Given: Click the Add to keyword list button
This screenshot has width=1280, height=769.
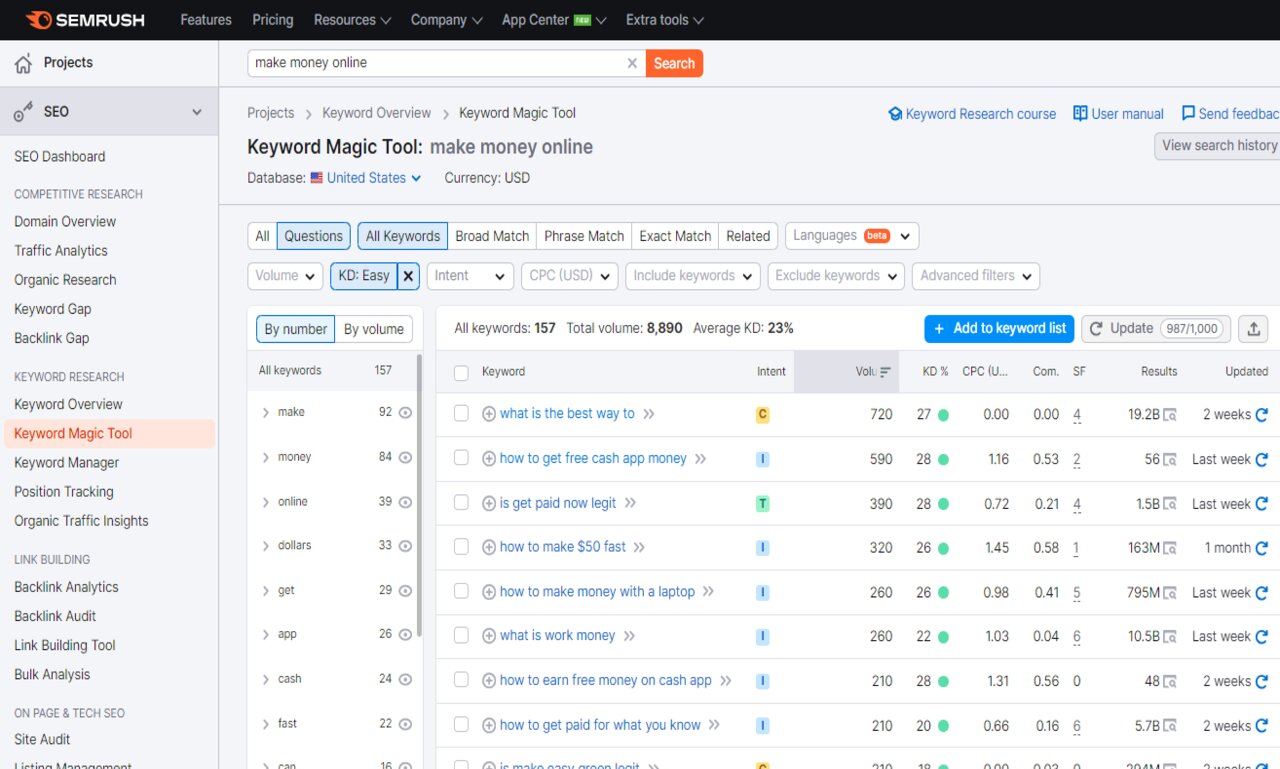Looking at the screenshot, I should [998, 328].
